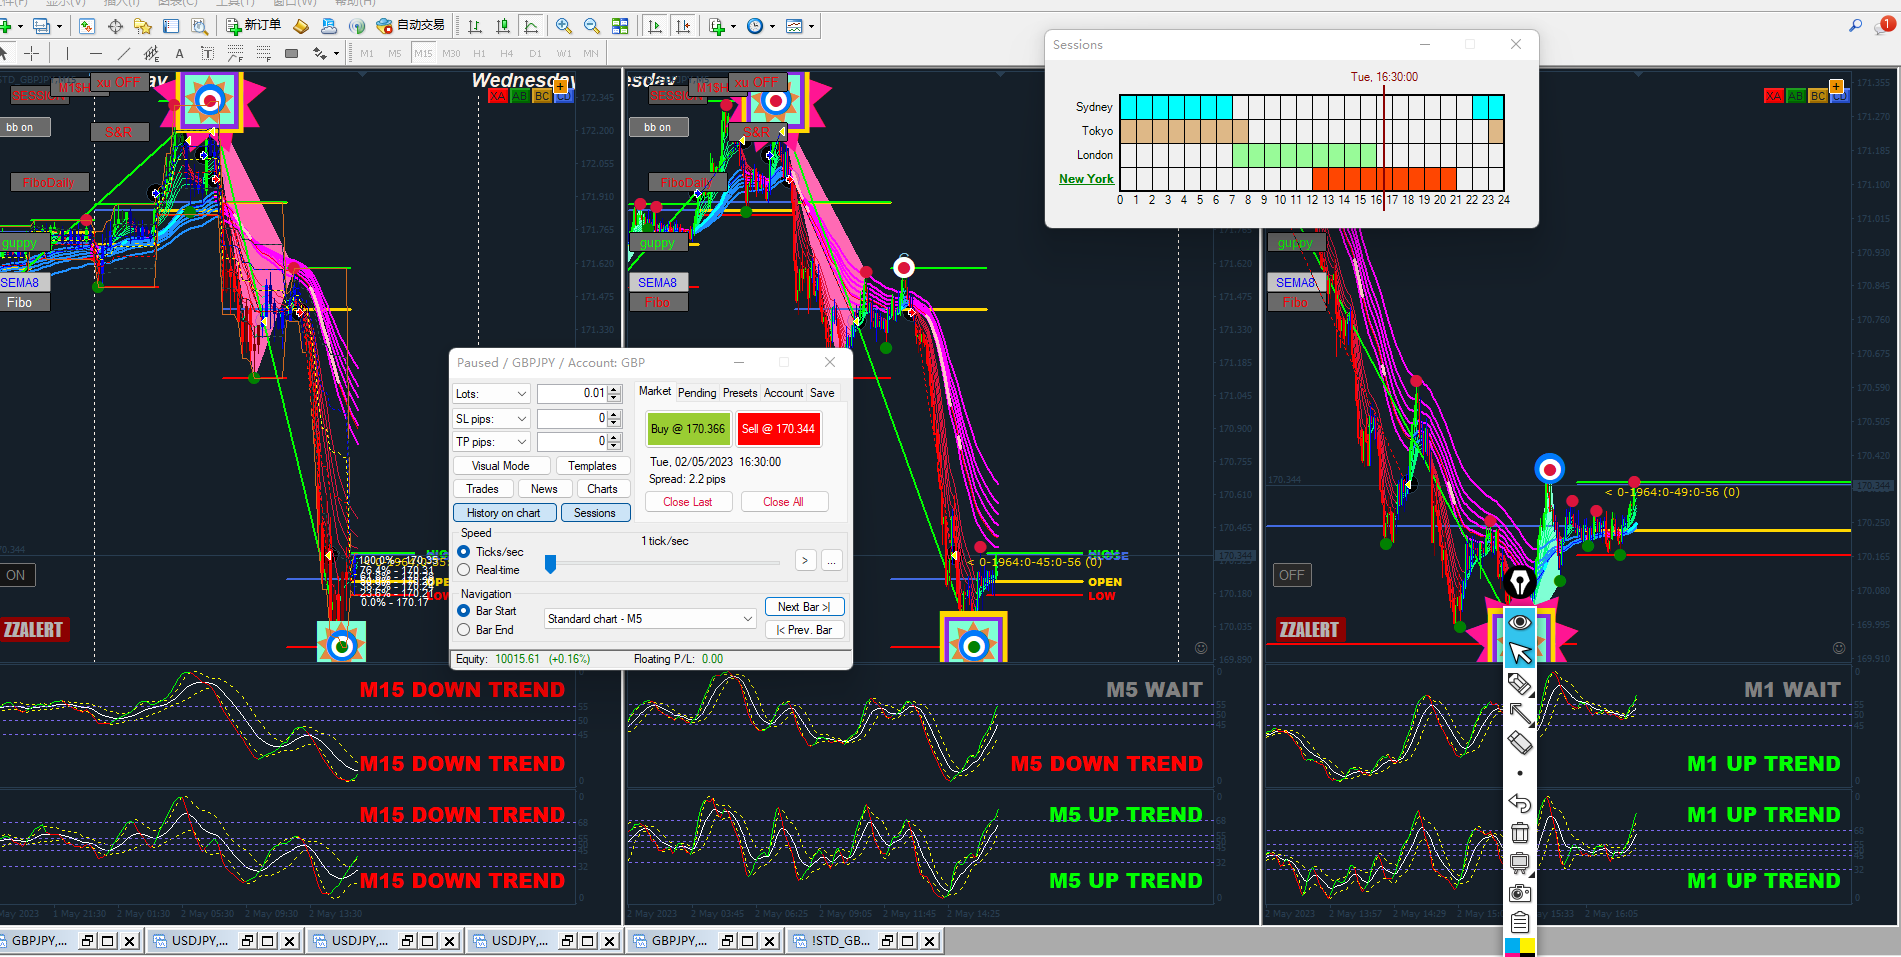Pick the cyan-yellow color swatch in the annotation toolbar
1901x957 pixels.
[1520, 946]
